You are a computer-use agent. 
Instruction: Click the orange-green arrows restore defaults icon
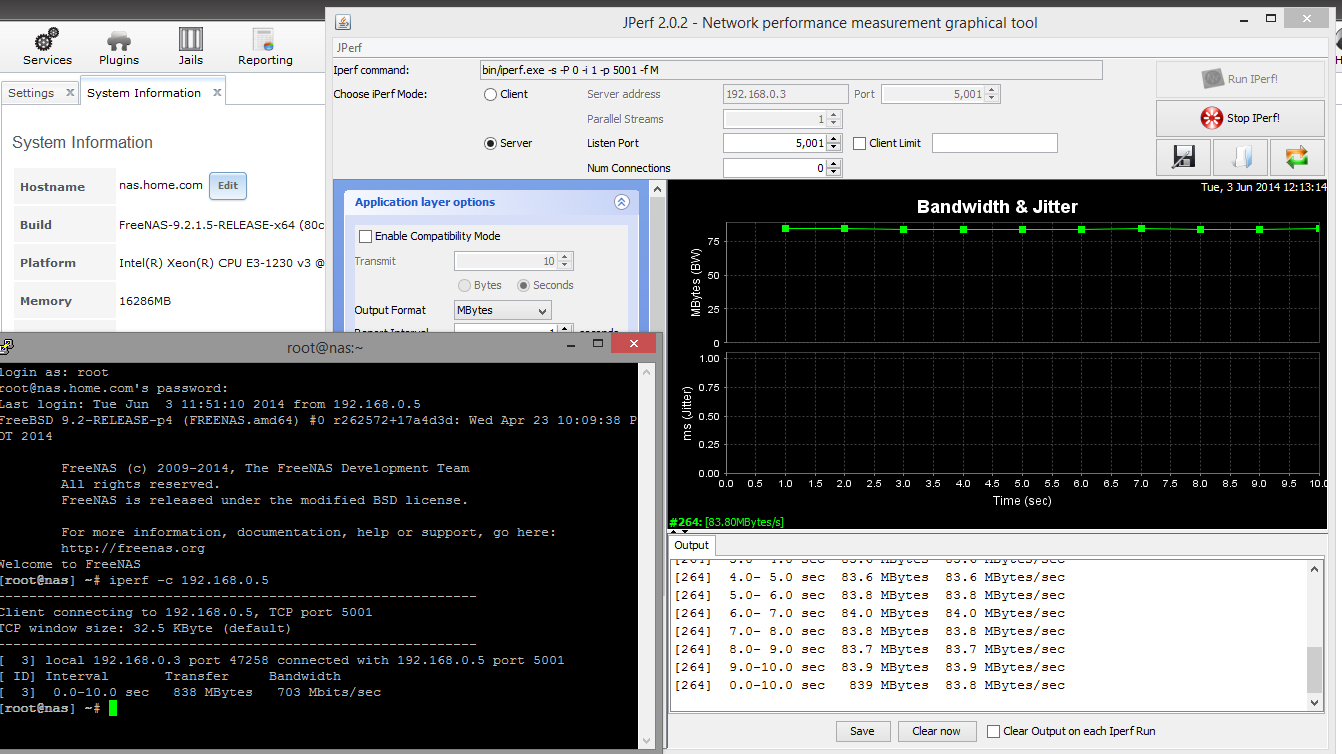[1296, 157]
